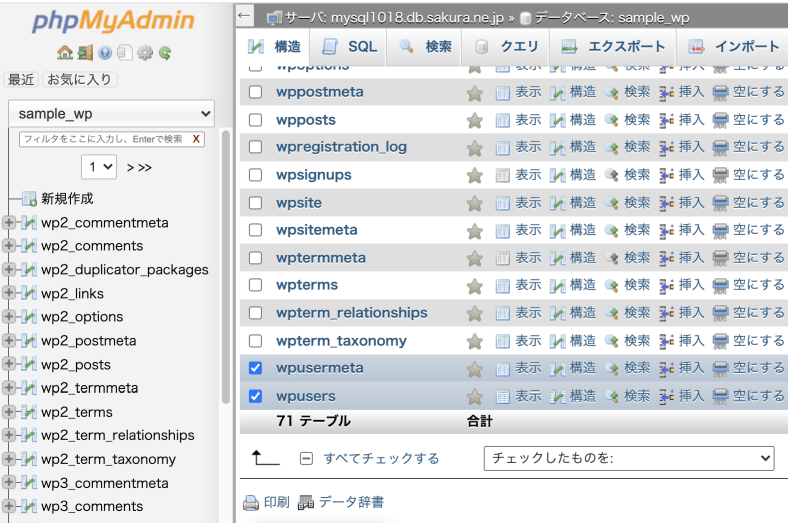This screenshot has width=788, height=523.
Task: Clear filter with red X
Action: click(x=196, y=139)
